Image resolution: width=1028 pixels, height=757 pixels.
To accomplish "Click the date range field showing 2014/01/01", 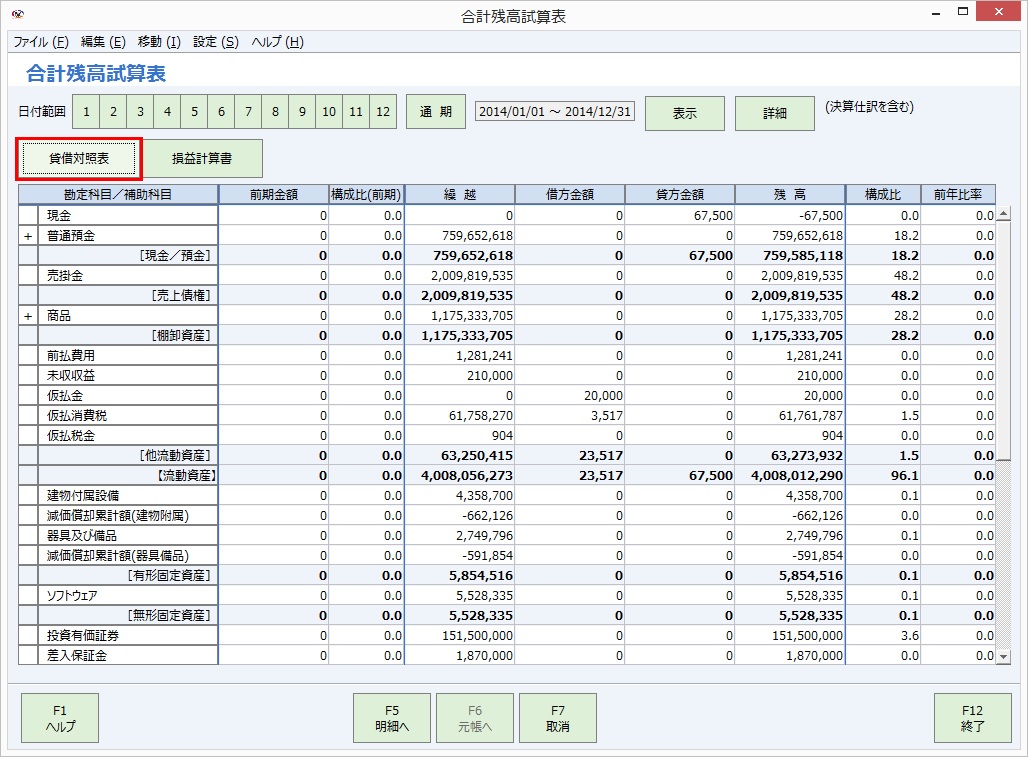I will 554,112.
